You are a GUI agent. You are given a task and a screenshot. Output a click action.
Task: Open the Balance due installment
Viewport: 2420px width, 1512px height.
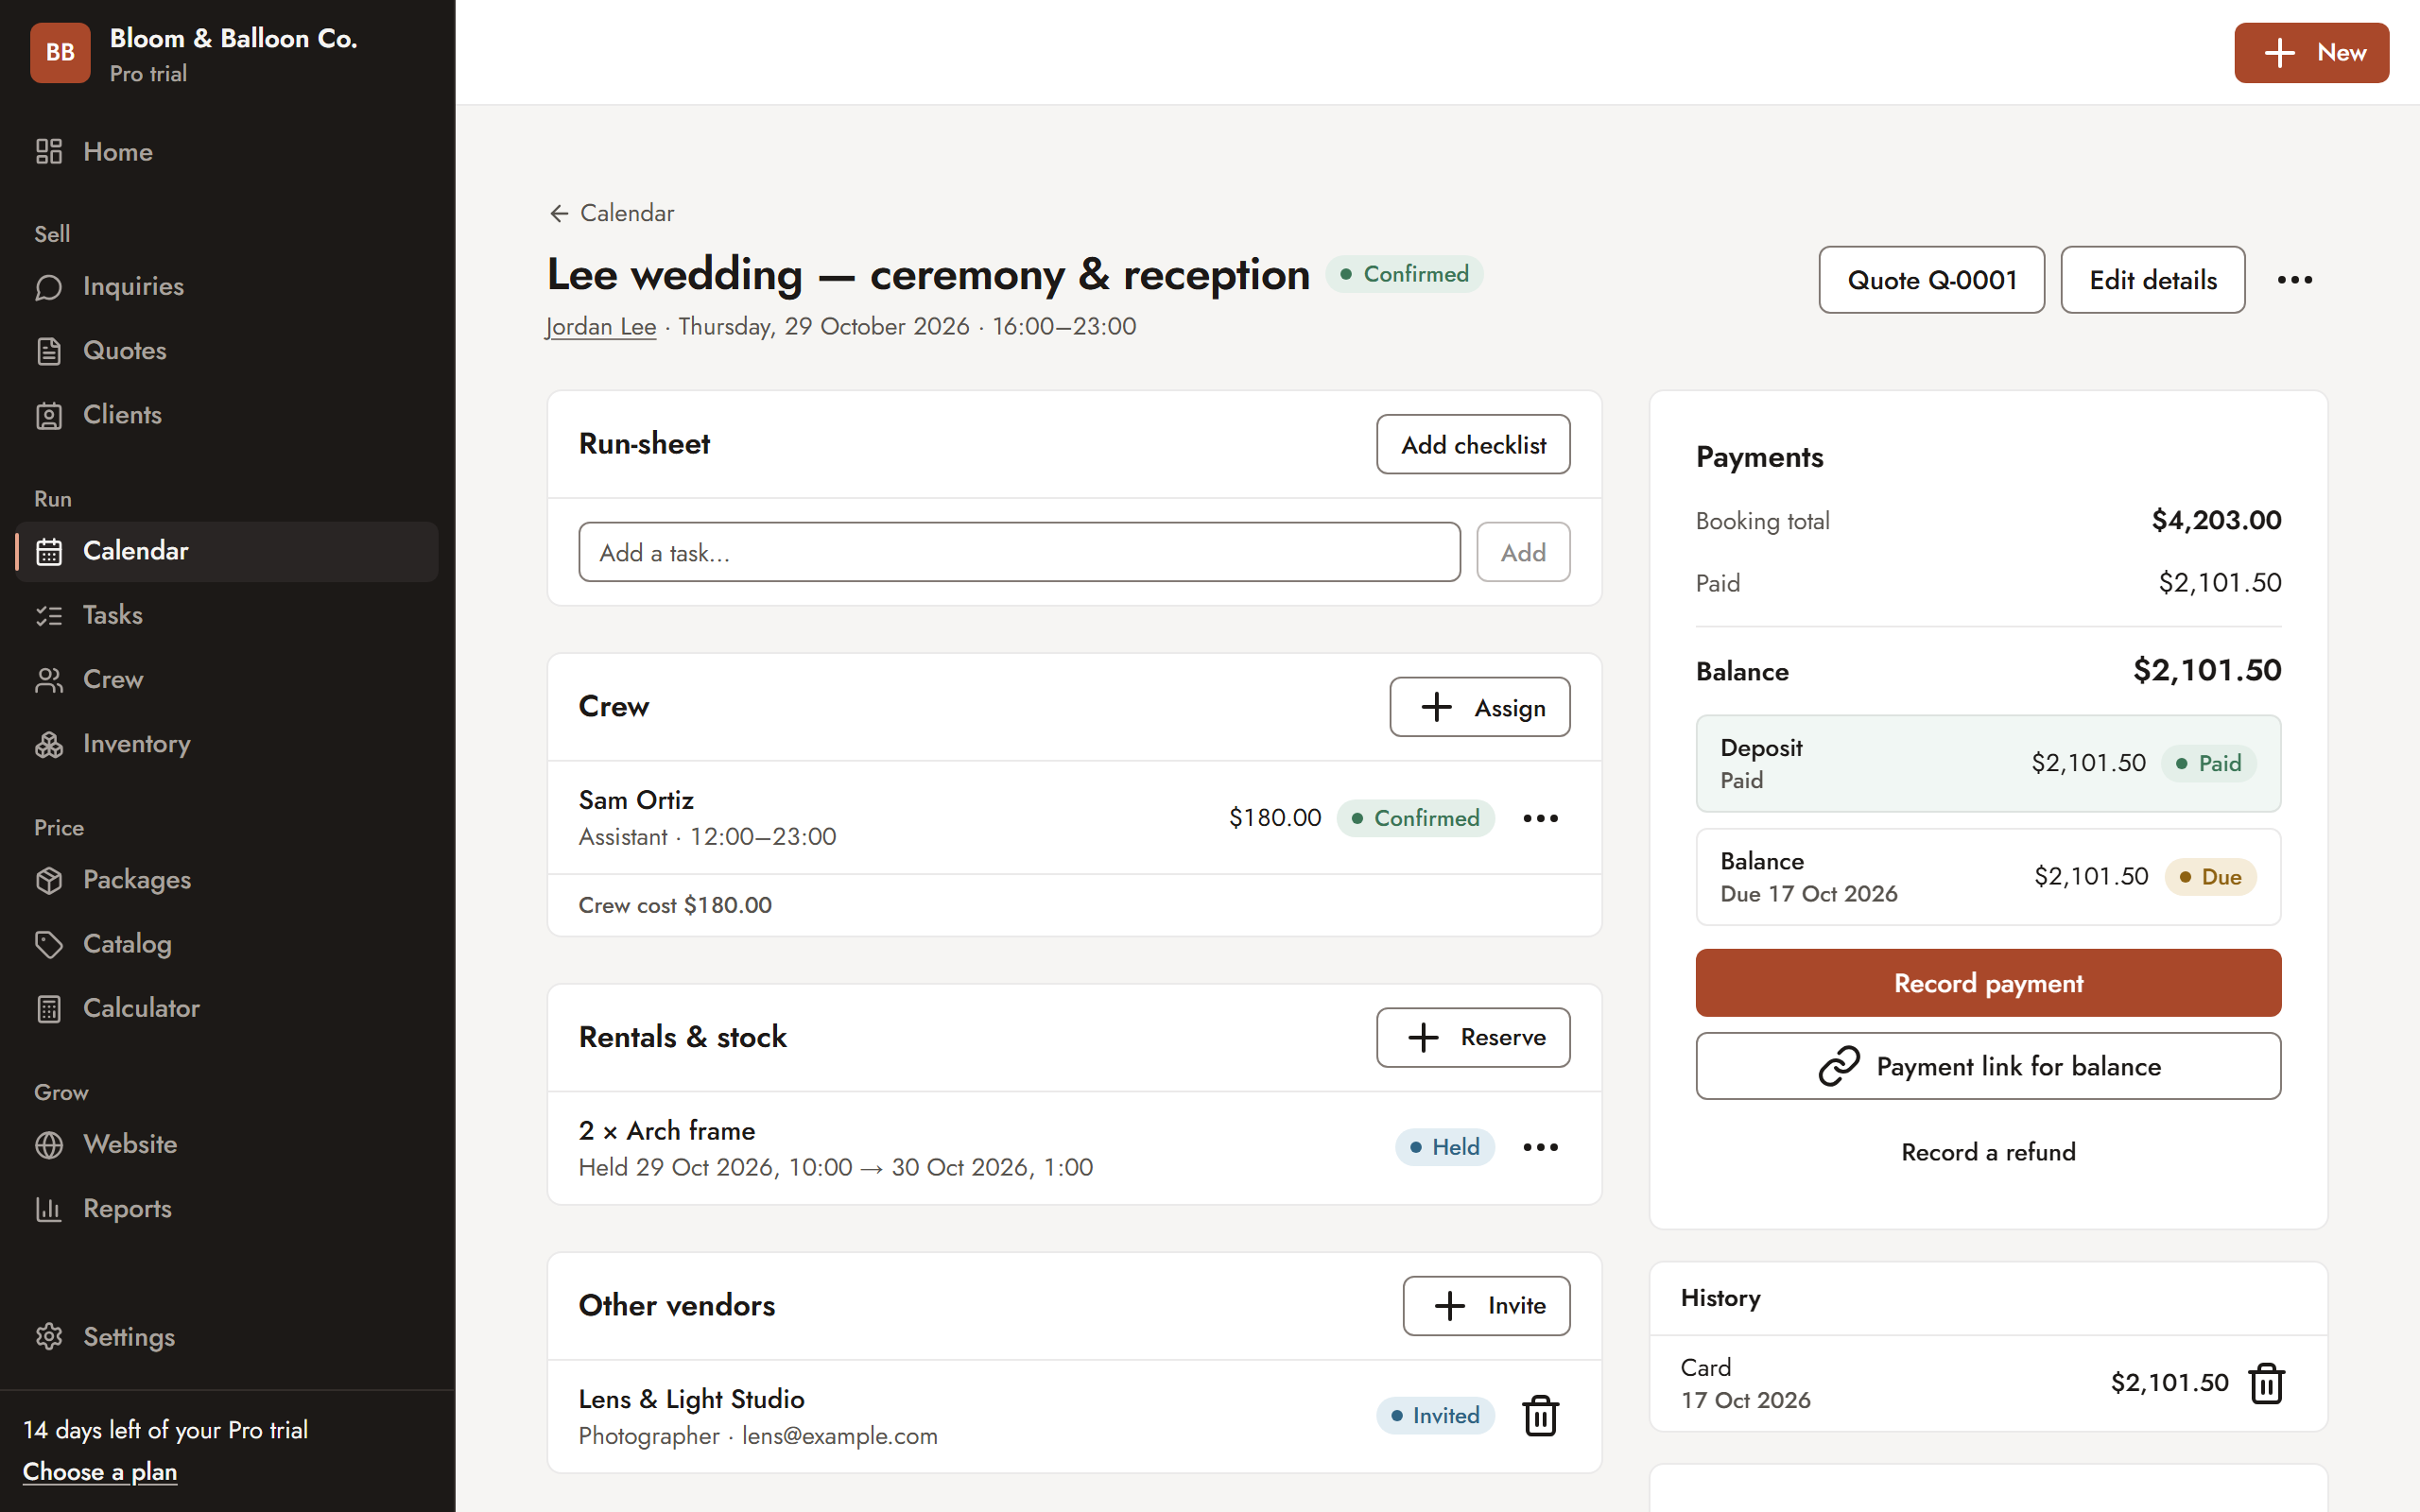click(x=1988, y=877)
